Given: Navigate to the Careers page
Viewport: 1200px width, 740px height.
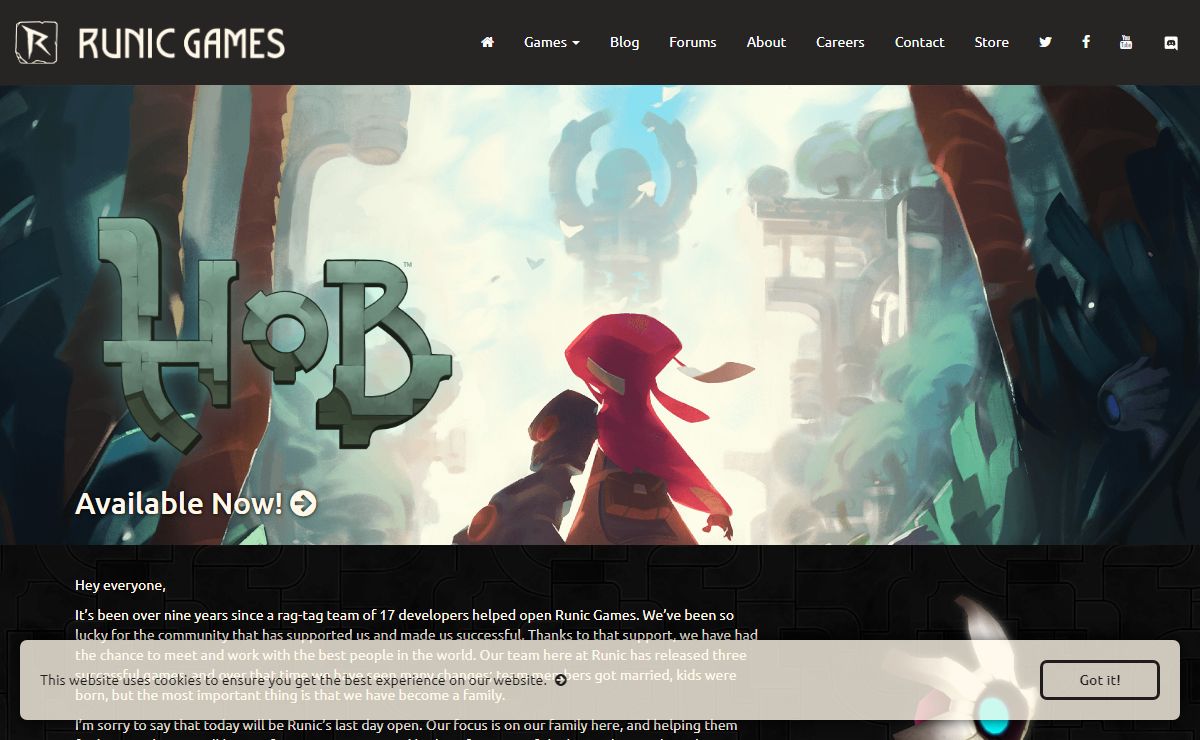Looking at the screenshot, I should [x=840, y=42].
